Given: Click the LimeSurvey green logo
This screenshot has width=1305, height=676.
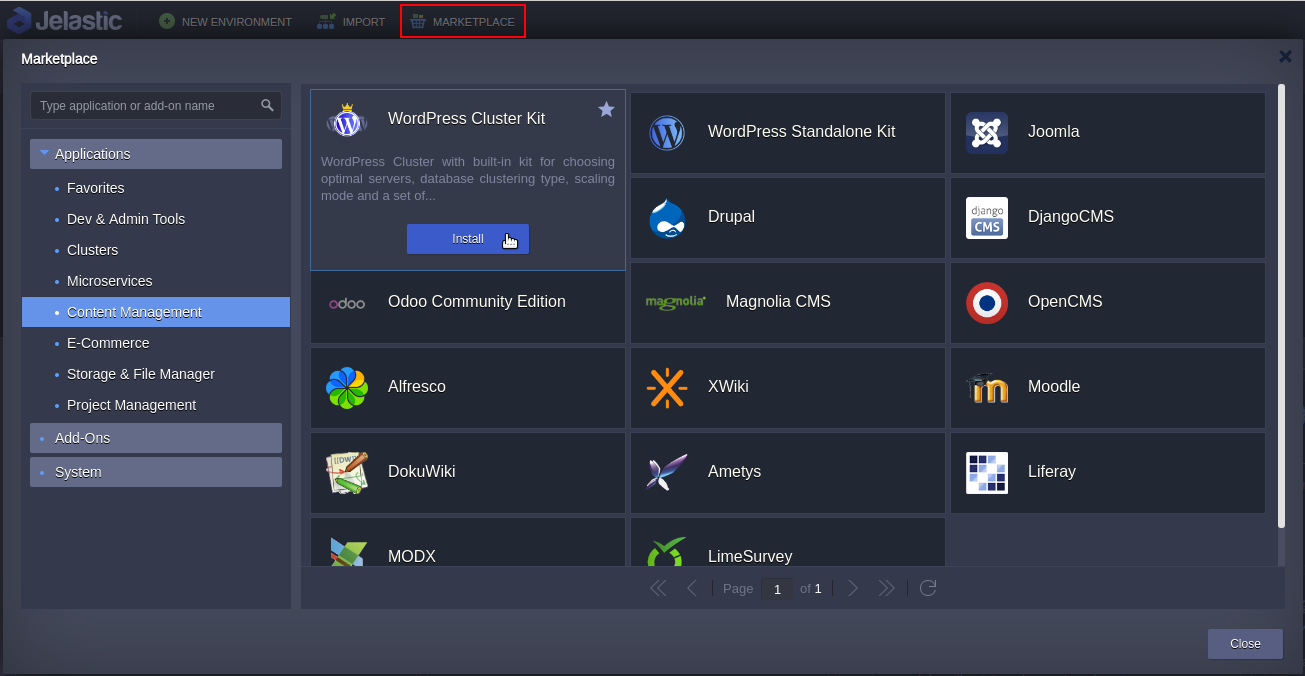Looking at the screenshot, I should (667, 552).
